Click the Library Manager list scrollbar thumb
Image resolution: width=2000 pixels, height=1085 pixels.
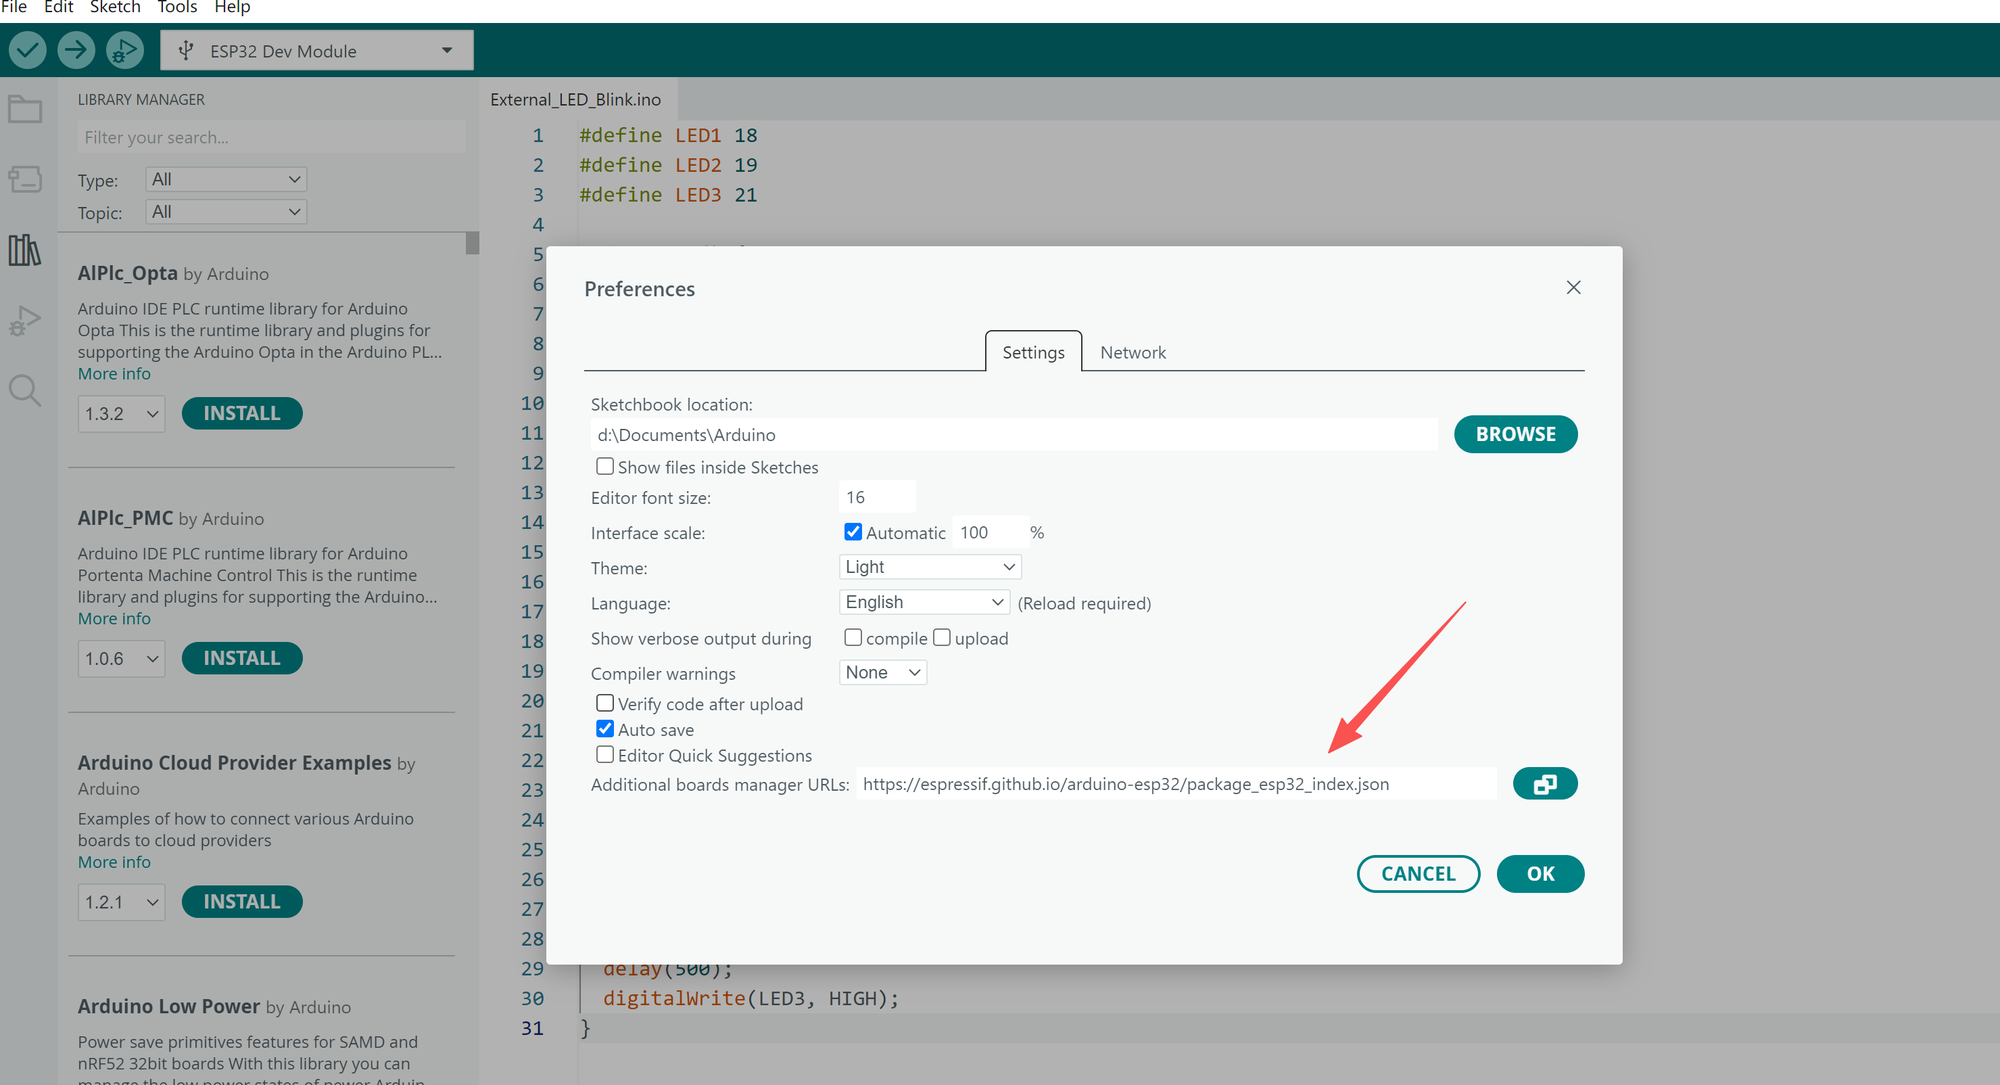pos(472,243)
